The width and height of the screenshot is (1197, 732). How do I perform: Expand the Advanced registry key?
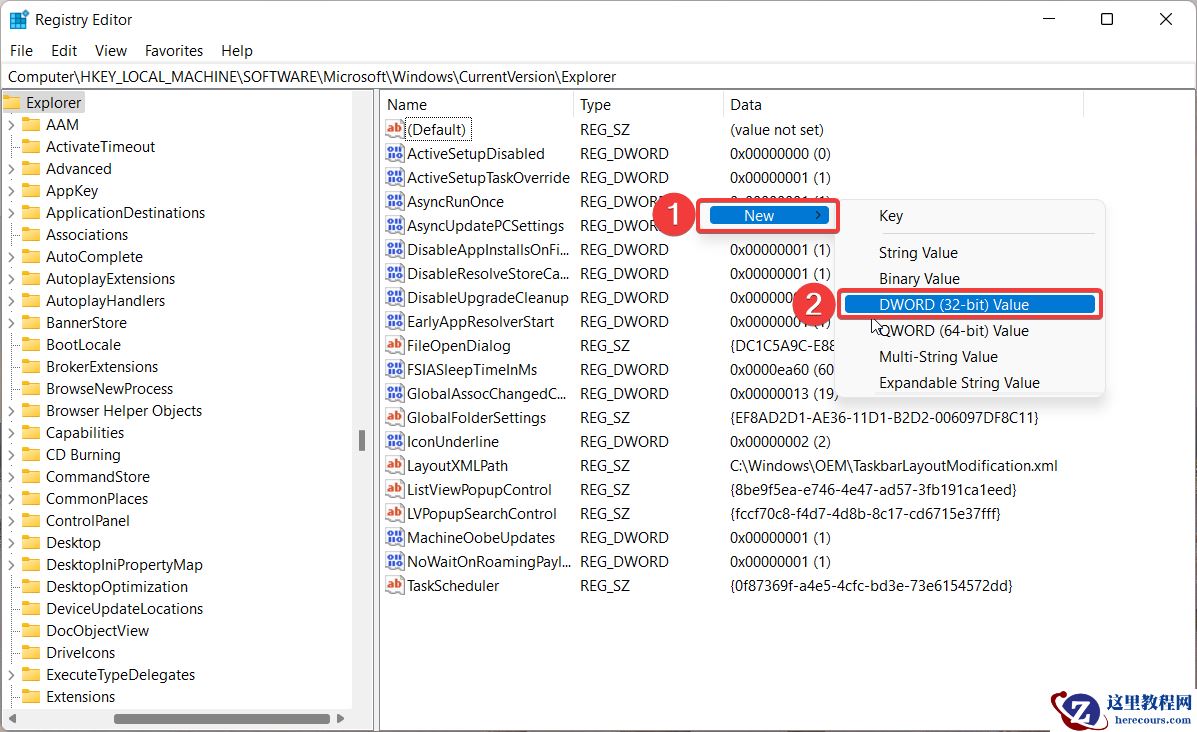coord(13,168)
